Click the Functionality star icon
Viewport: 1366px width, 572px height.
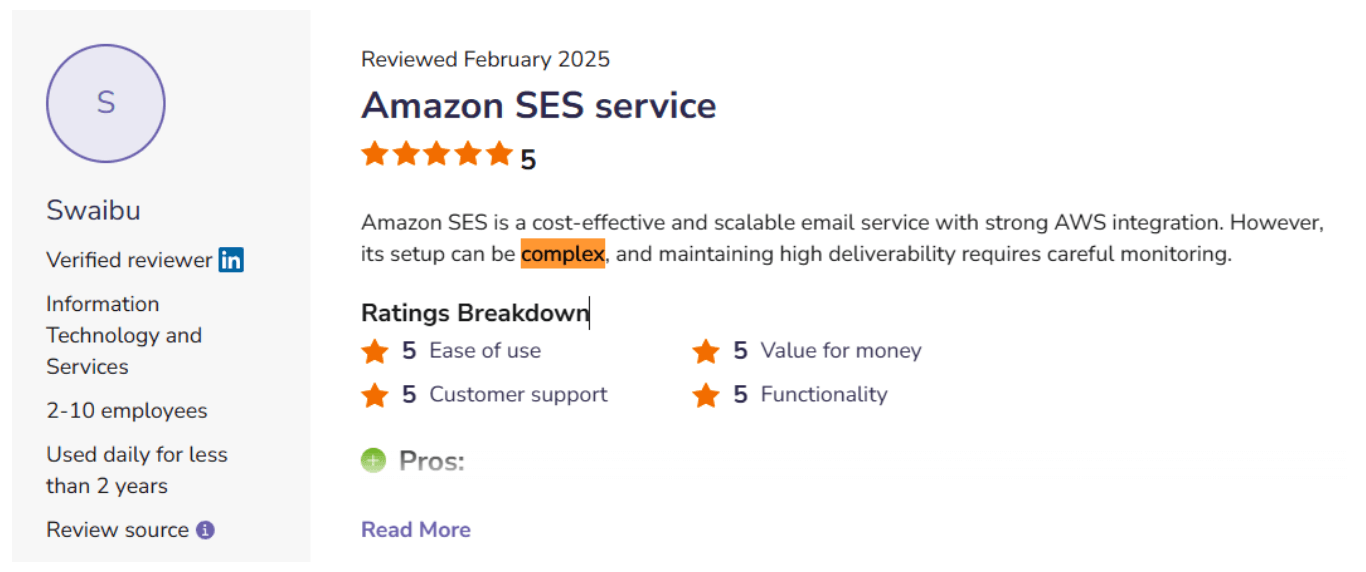[706, 395]
